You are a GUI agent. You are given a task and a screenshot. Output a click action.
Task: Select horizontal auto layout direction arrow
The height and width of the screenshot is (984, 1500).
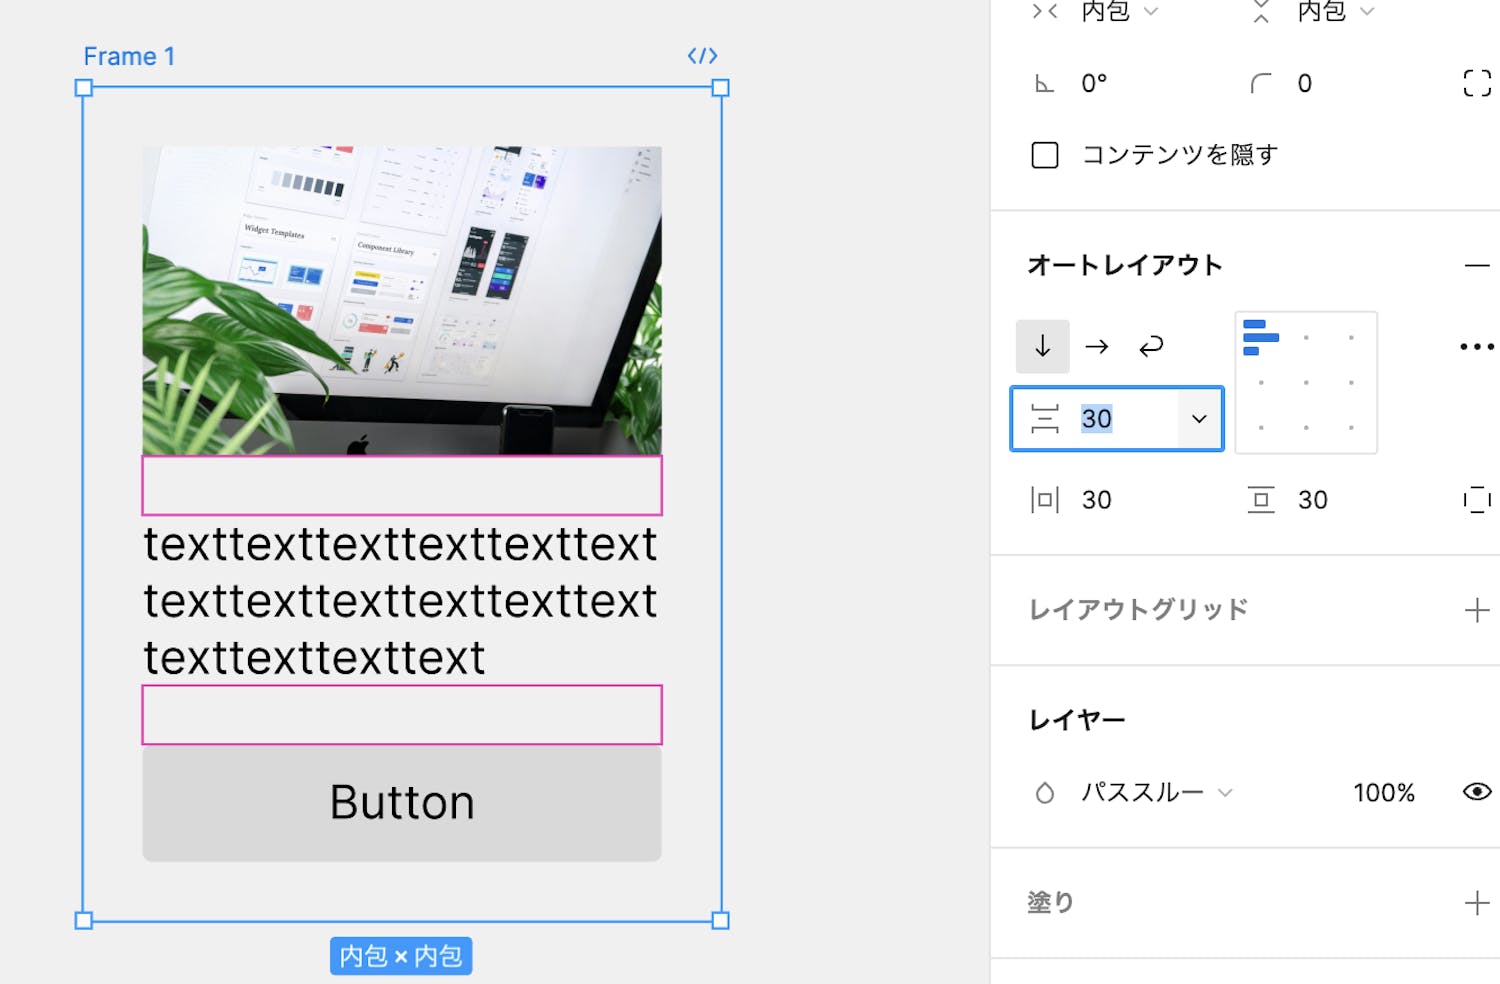click(1097, 346)
